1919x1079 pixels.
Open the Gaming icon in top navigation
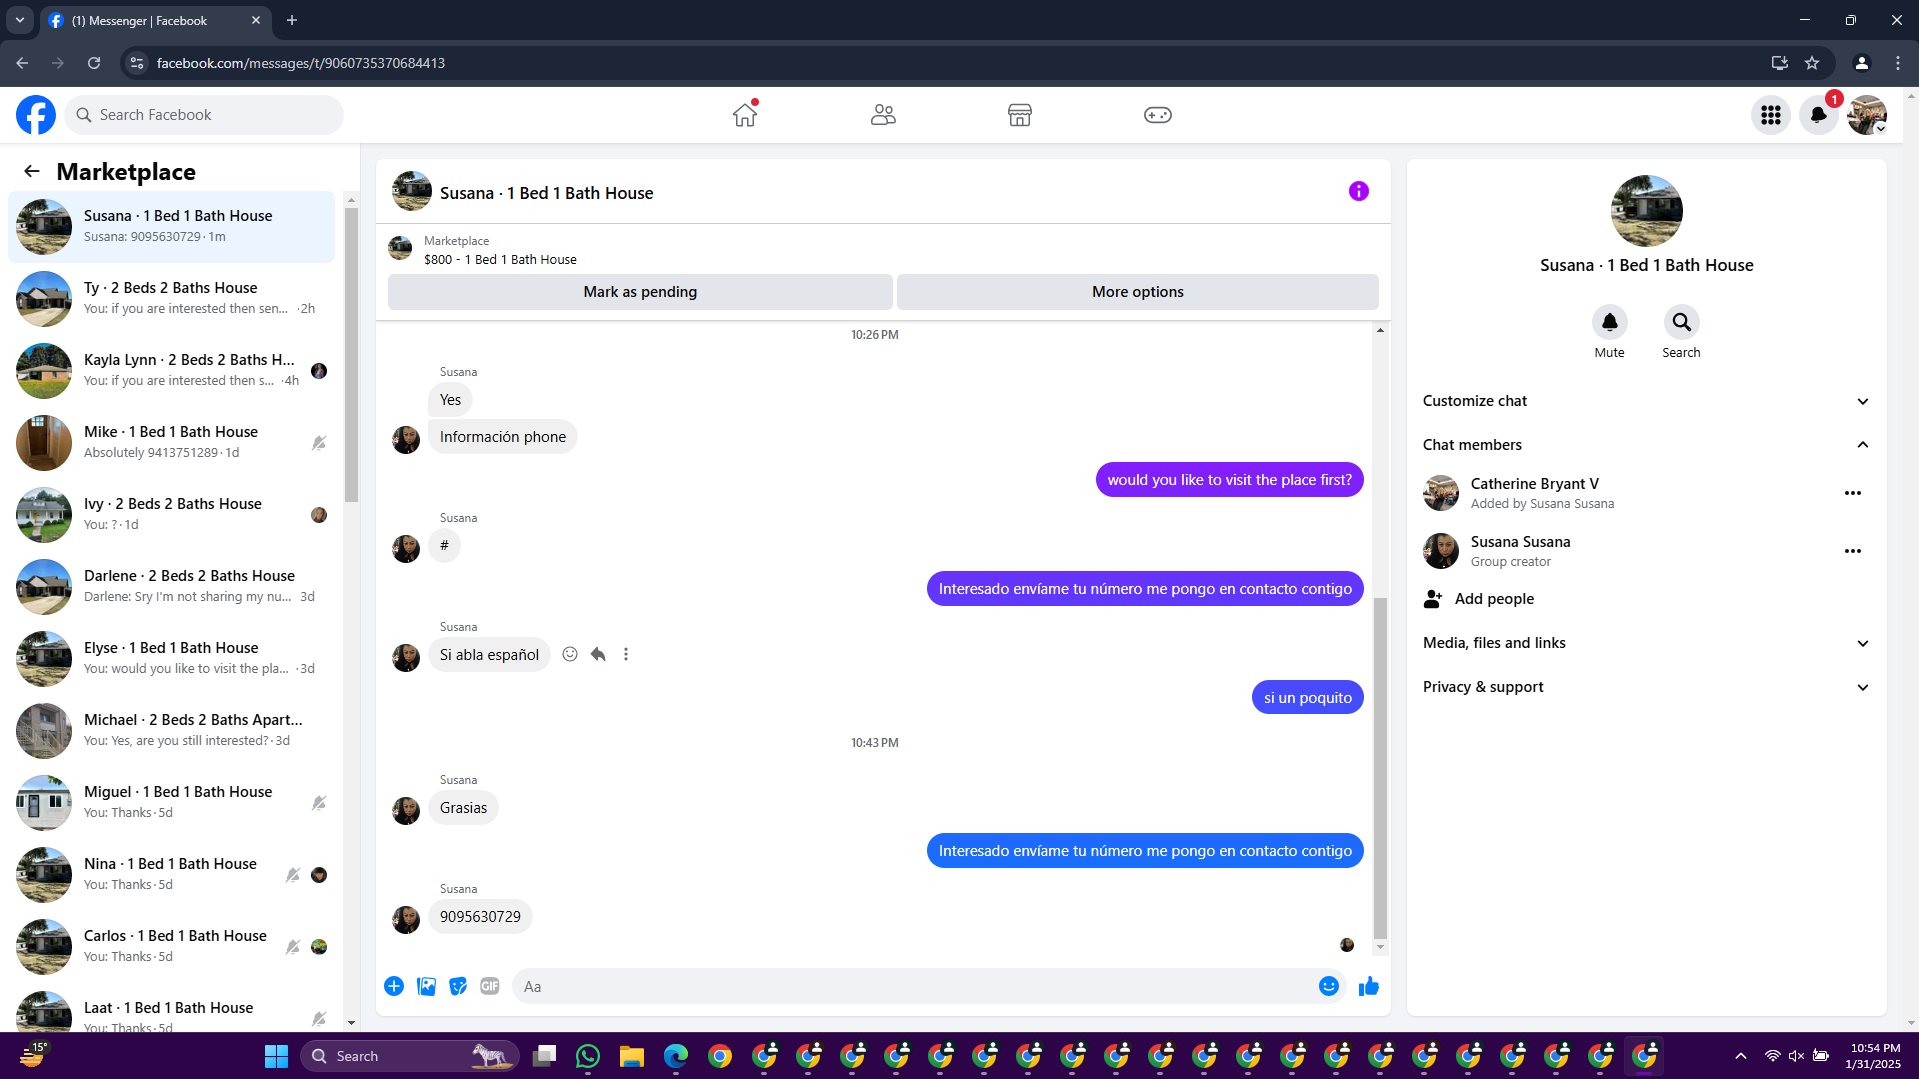point(1158,115)
